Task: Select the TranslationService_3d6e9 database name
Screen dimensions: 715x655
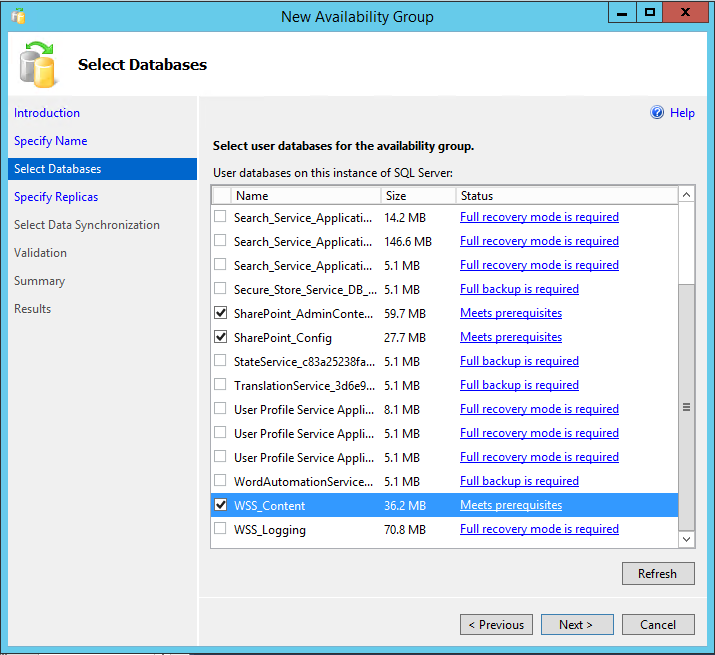Action: pyautogui.click(x=304, y=386)
